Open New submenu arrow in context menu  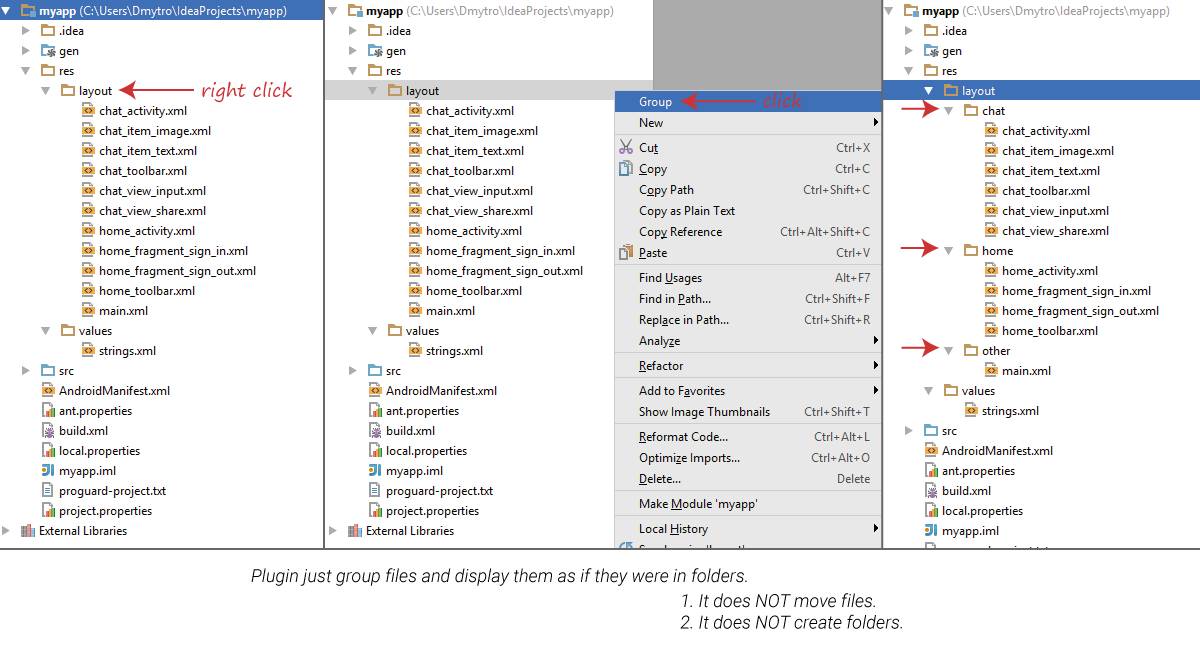875,123
